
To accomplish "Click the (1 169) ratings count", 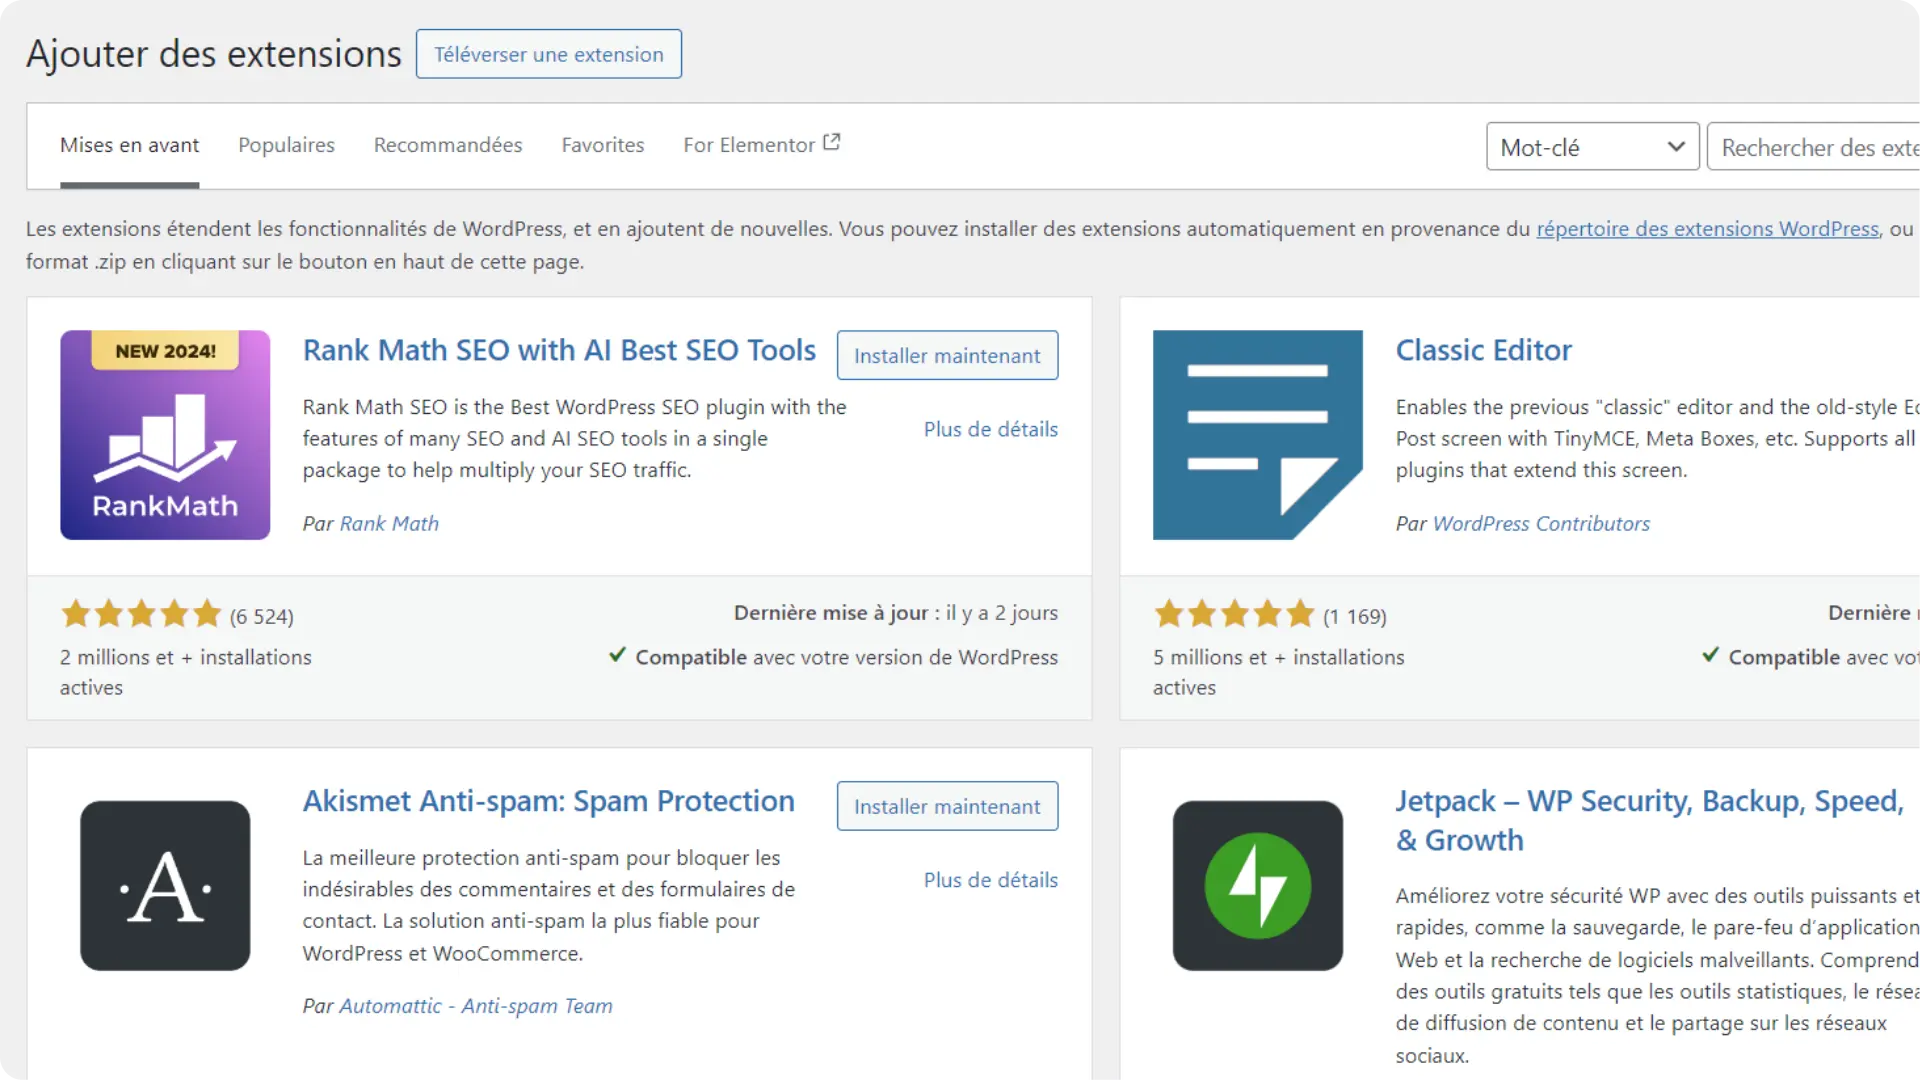I will [x=1355, y=616].
